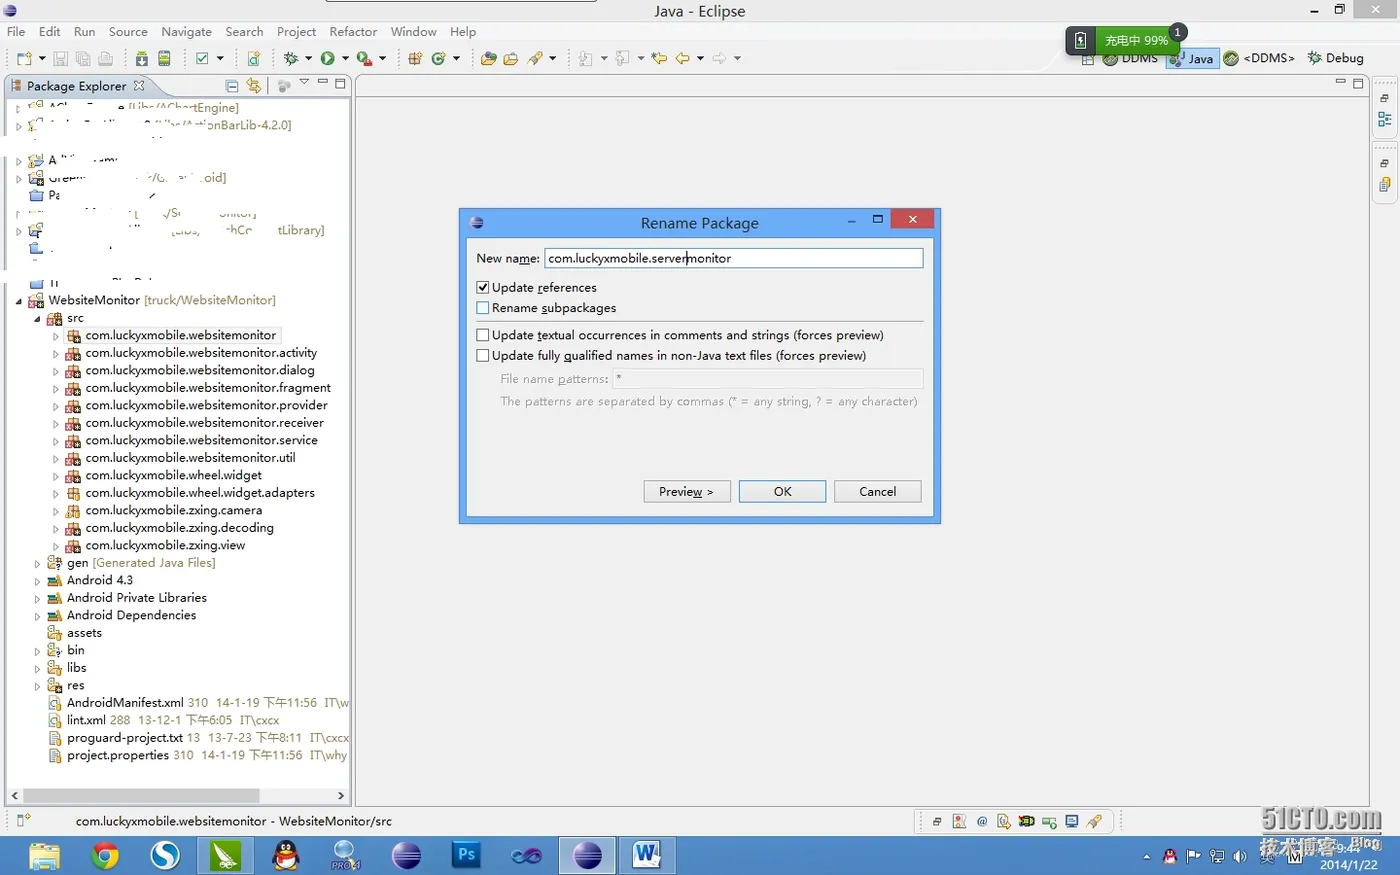Expand the res folder node
This screenshot has width=1400, height=875.
coord(38,686)
